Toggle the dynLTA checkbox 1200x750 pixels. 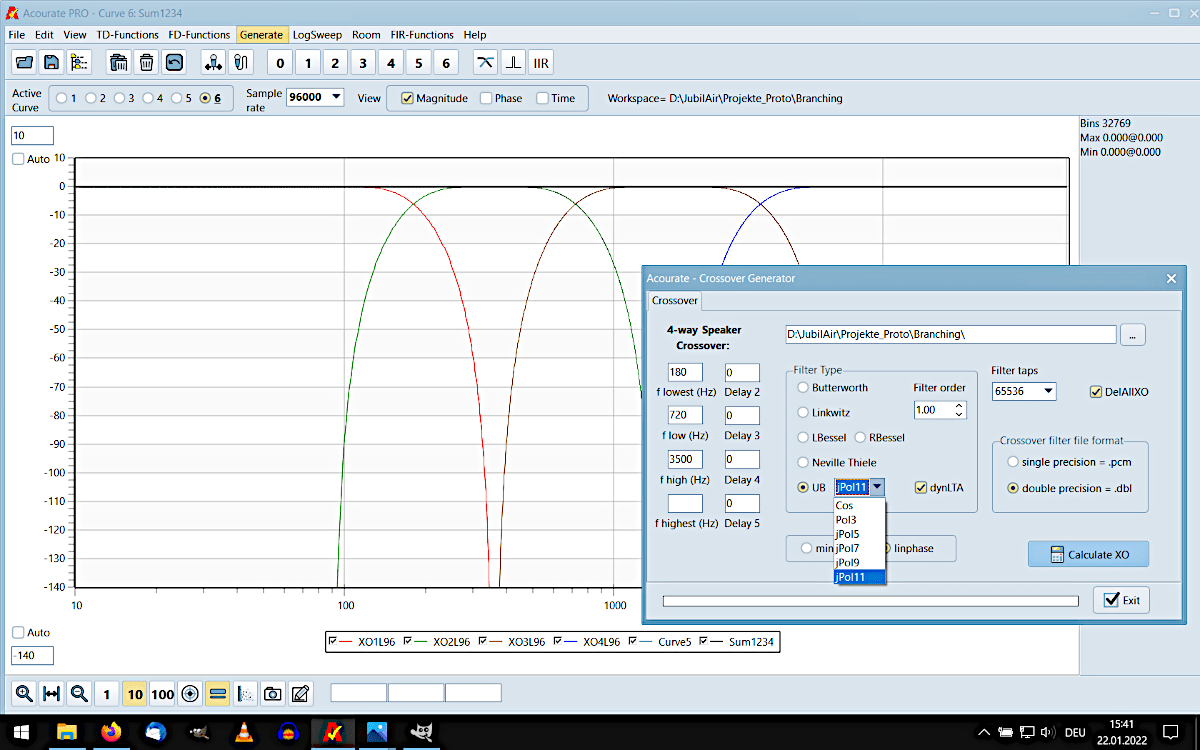click(x=921, y=487)
